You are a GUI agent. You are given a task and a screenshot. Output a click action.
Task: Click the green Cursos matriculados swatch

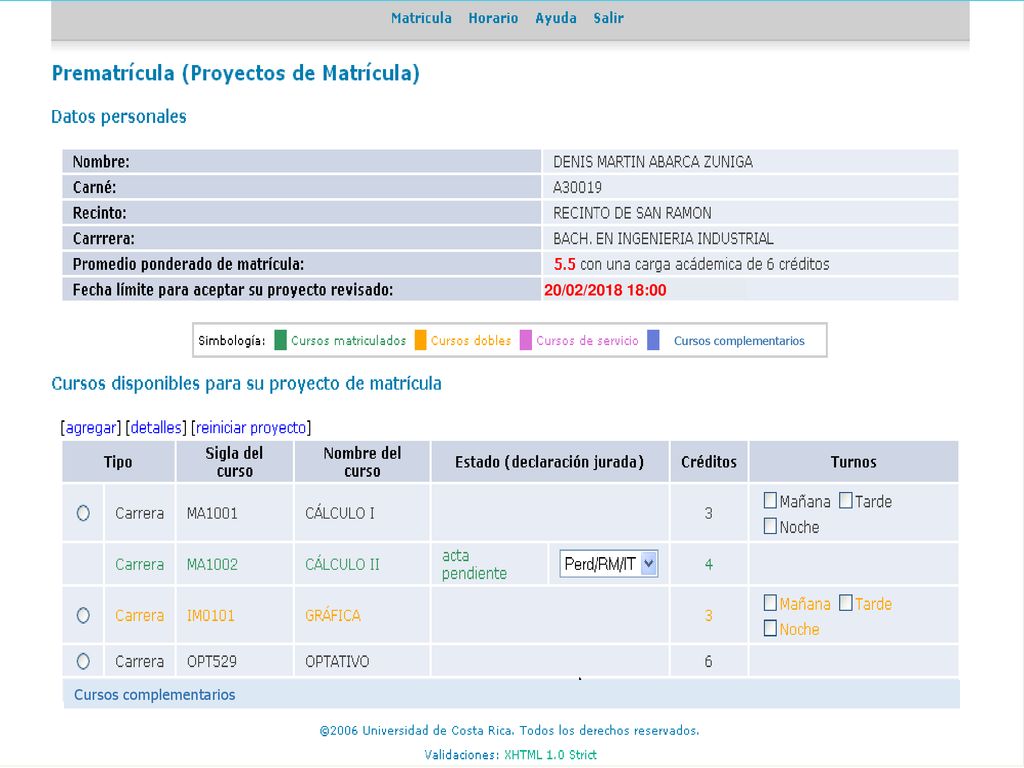(280, 340)
